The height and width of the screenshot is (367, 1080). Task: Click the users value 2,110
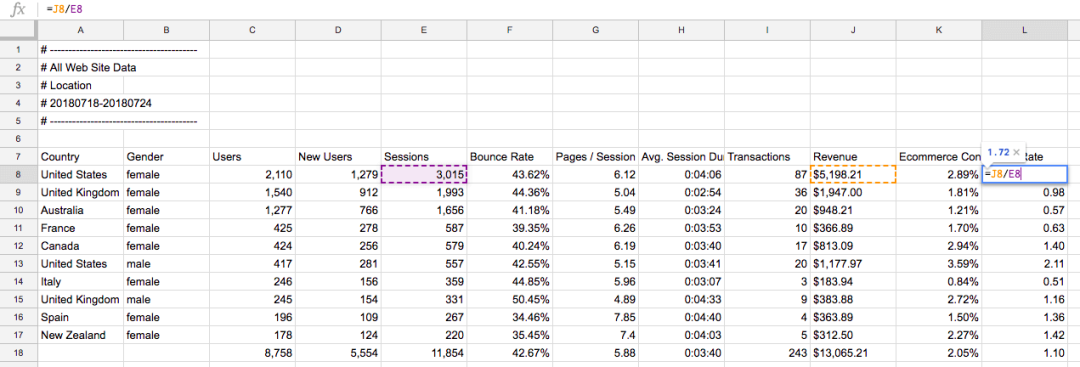pyautogui.click(x=252, y=175)
